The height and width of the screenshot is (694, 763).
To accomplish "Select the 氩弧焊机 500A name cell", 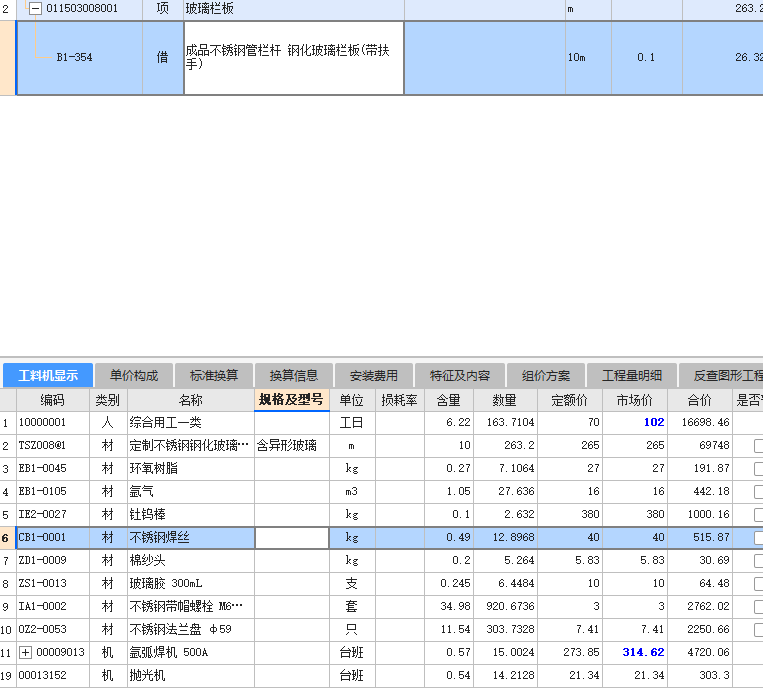I will [191, 652].
